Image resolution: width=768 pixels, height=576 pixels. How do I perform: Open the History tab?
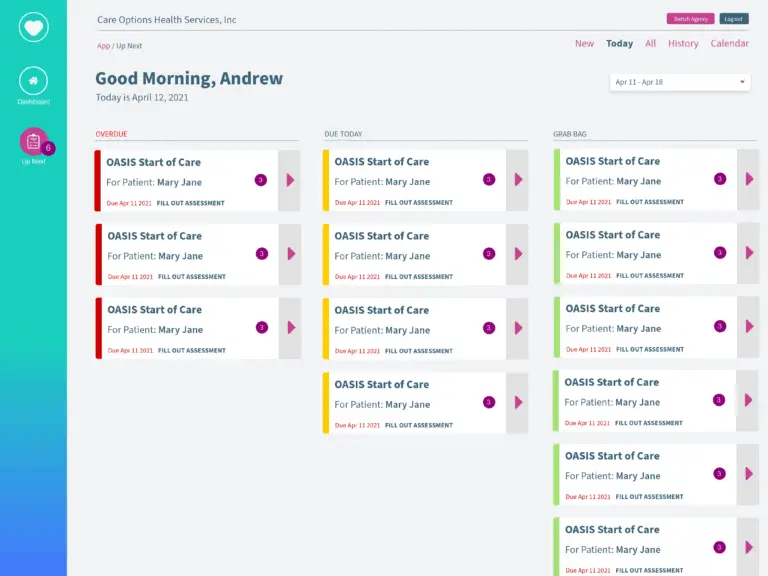click(x=683, y=44)
